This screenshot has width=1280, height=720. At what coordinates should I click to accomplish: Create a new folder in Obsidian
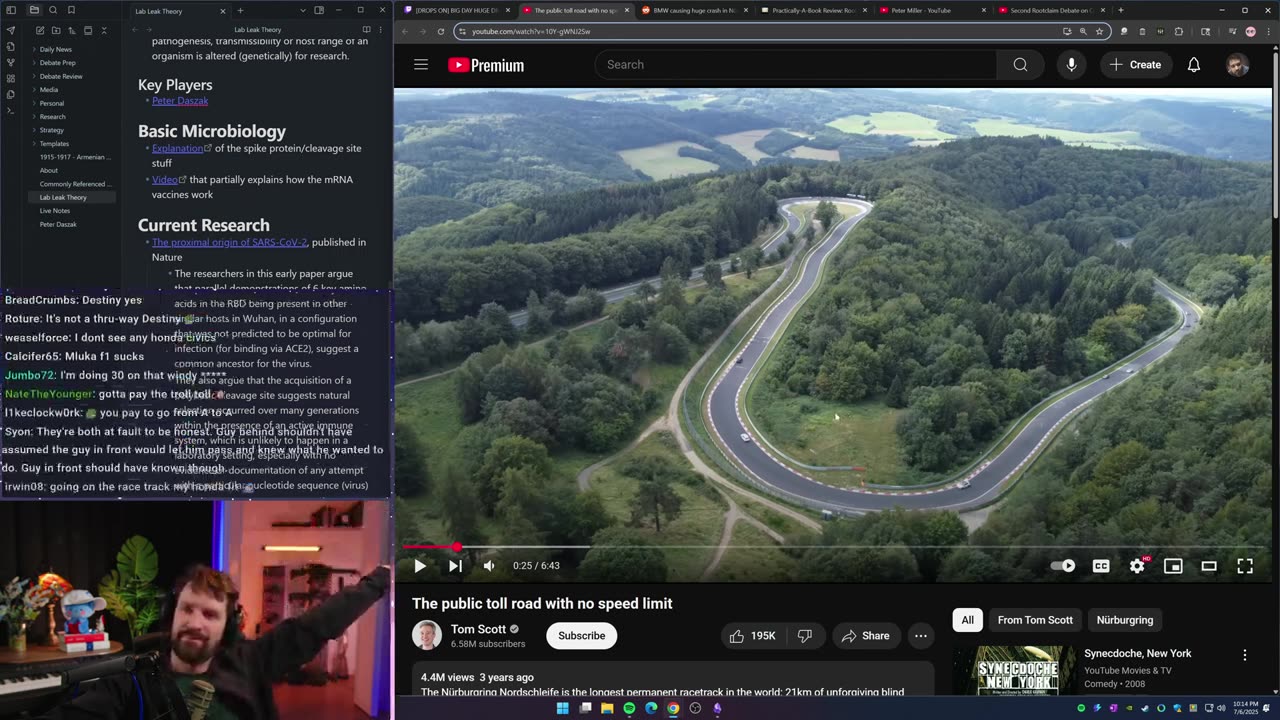(56, 30)
